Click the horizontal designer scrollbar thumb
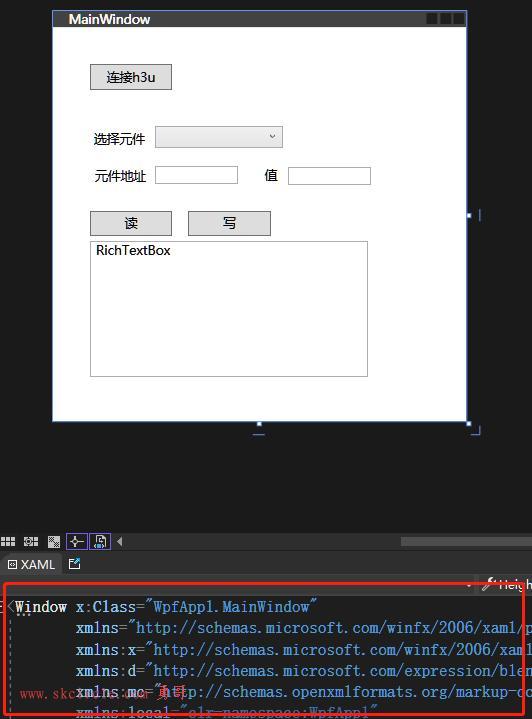The image size is (532, 719). (466, 542)
